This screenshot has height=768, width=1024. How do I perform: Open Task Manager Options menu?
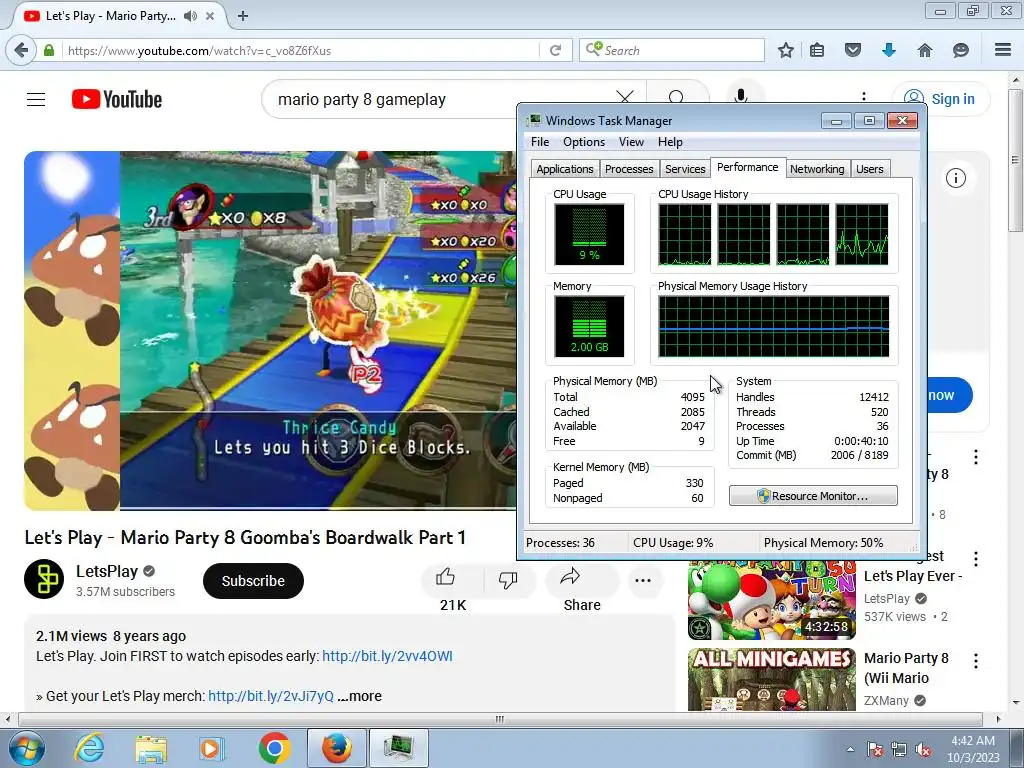pos(584,142)
